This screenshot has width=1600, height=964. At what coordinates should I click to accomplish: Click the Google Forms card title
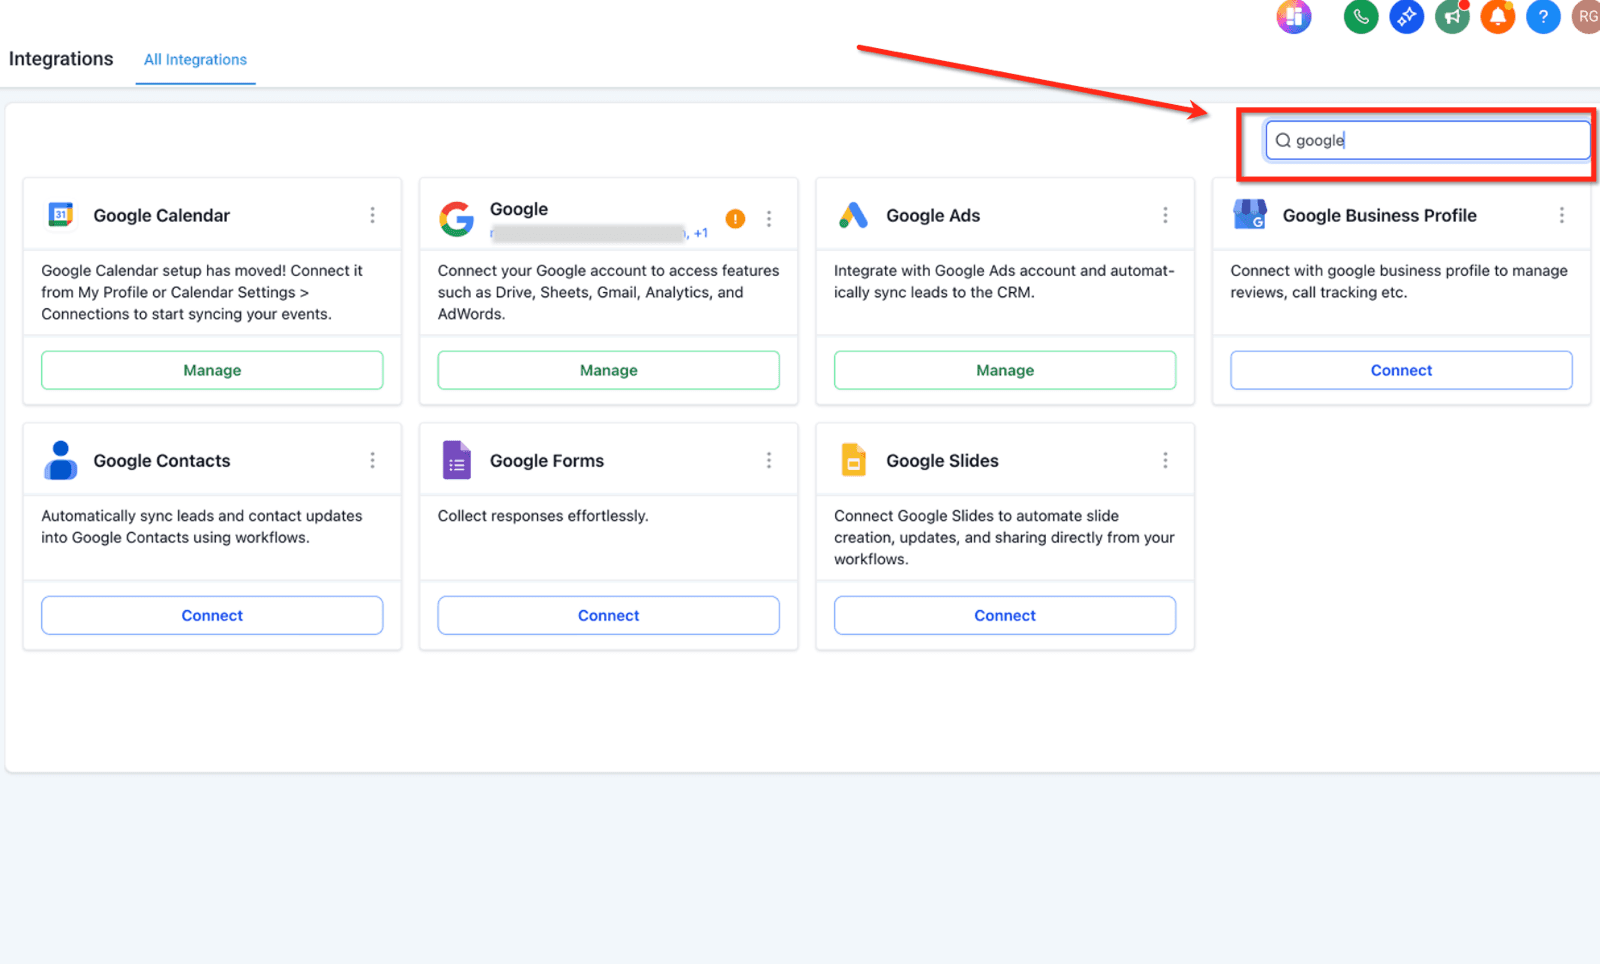547,460
